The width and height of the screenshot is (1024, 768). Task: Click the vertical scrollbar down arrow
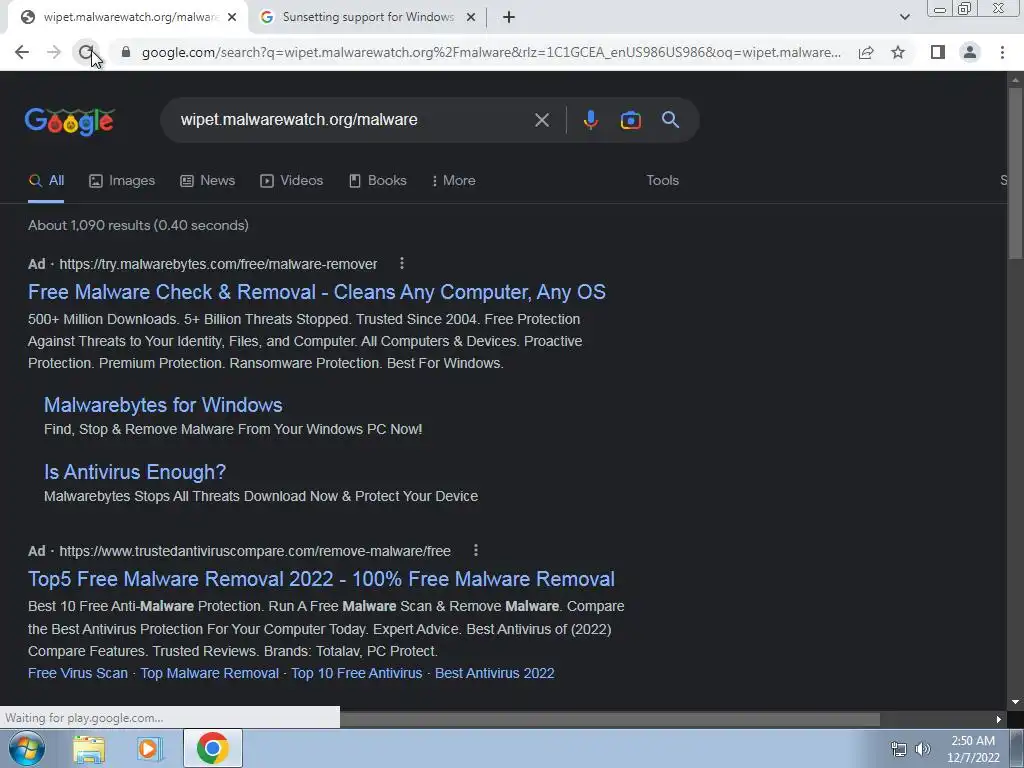tap(1015, 702)
